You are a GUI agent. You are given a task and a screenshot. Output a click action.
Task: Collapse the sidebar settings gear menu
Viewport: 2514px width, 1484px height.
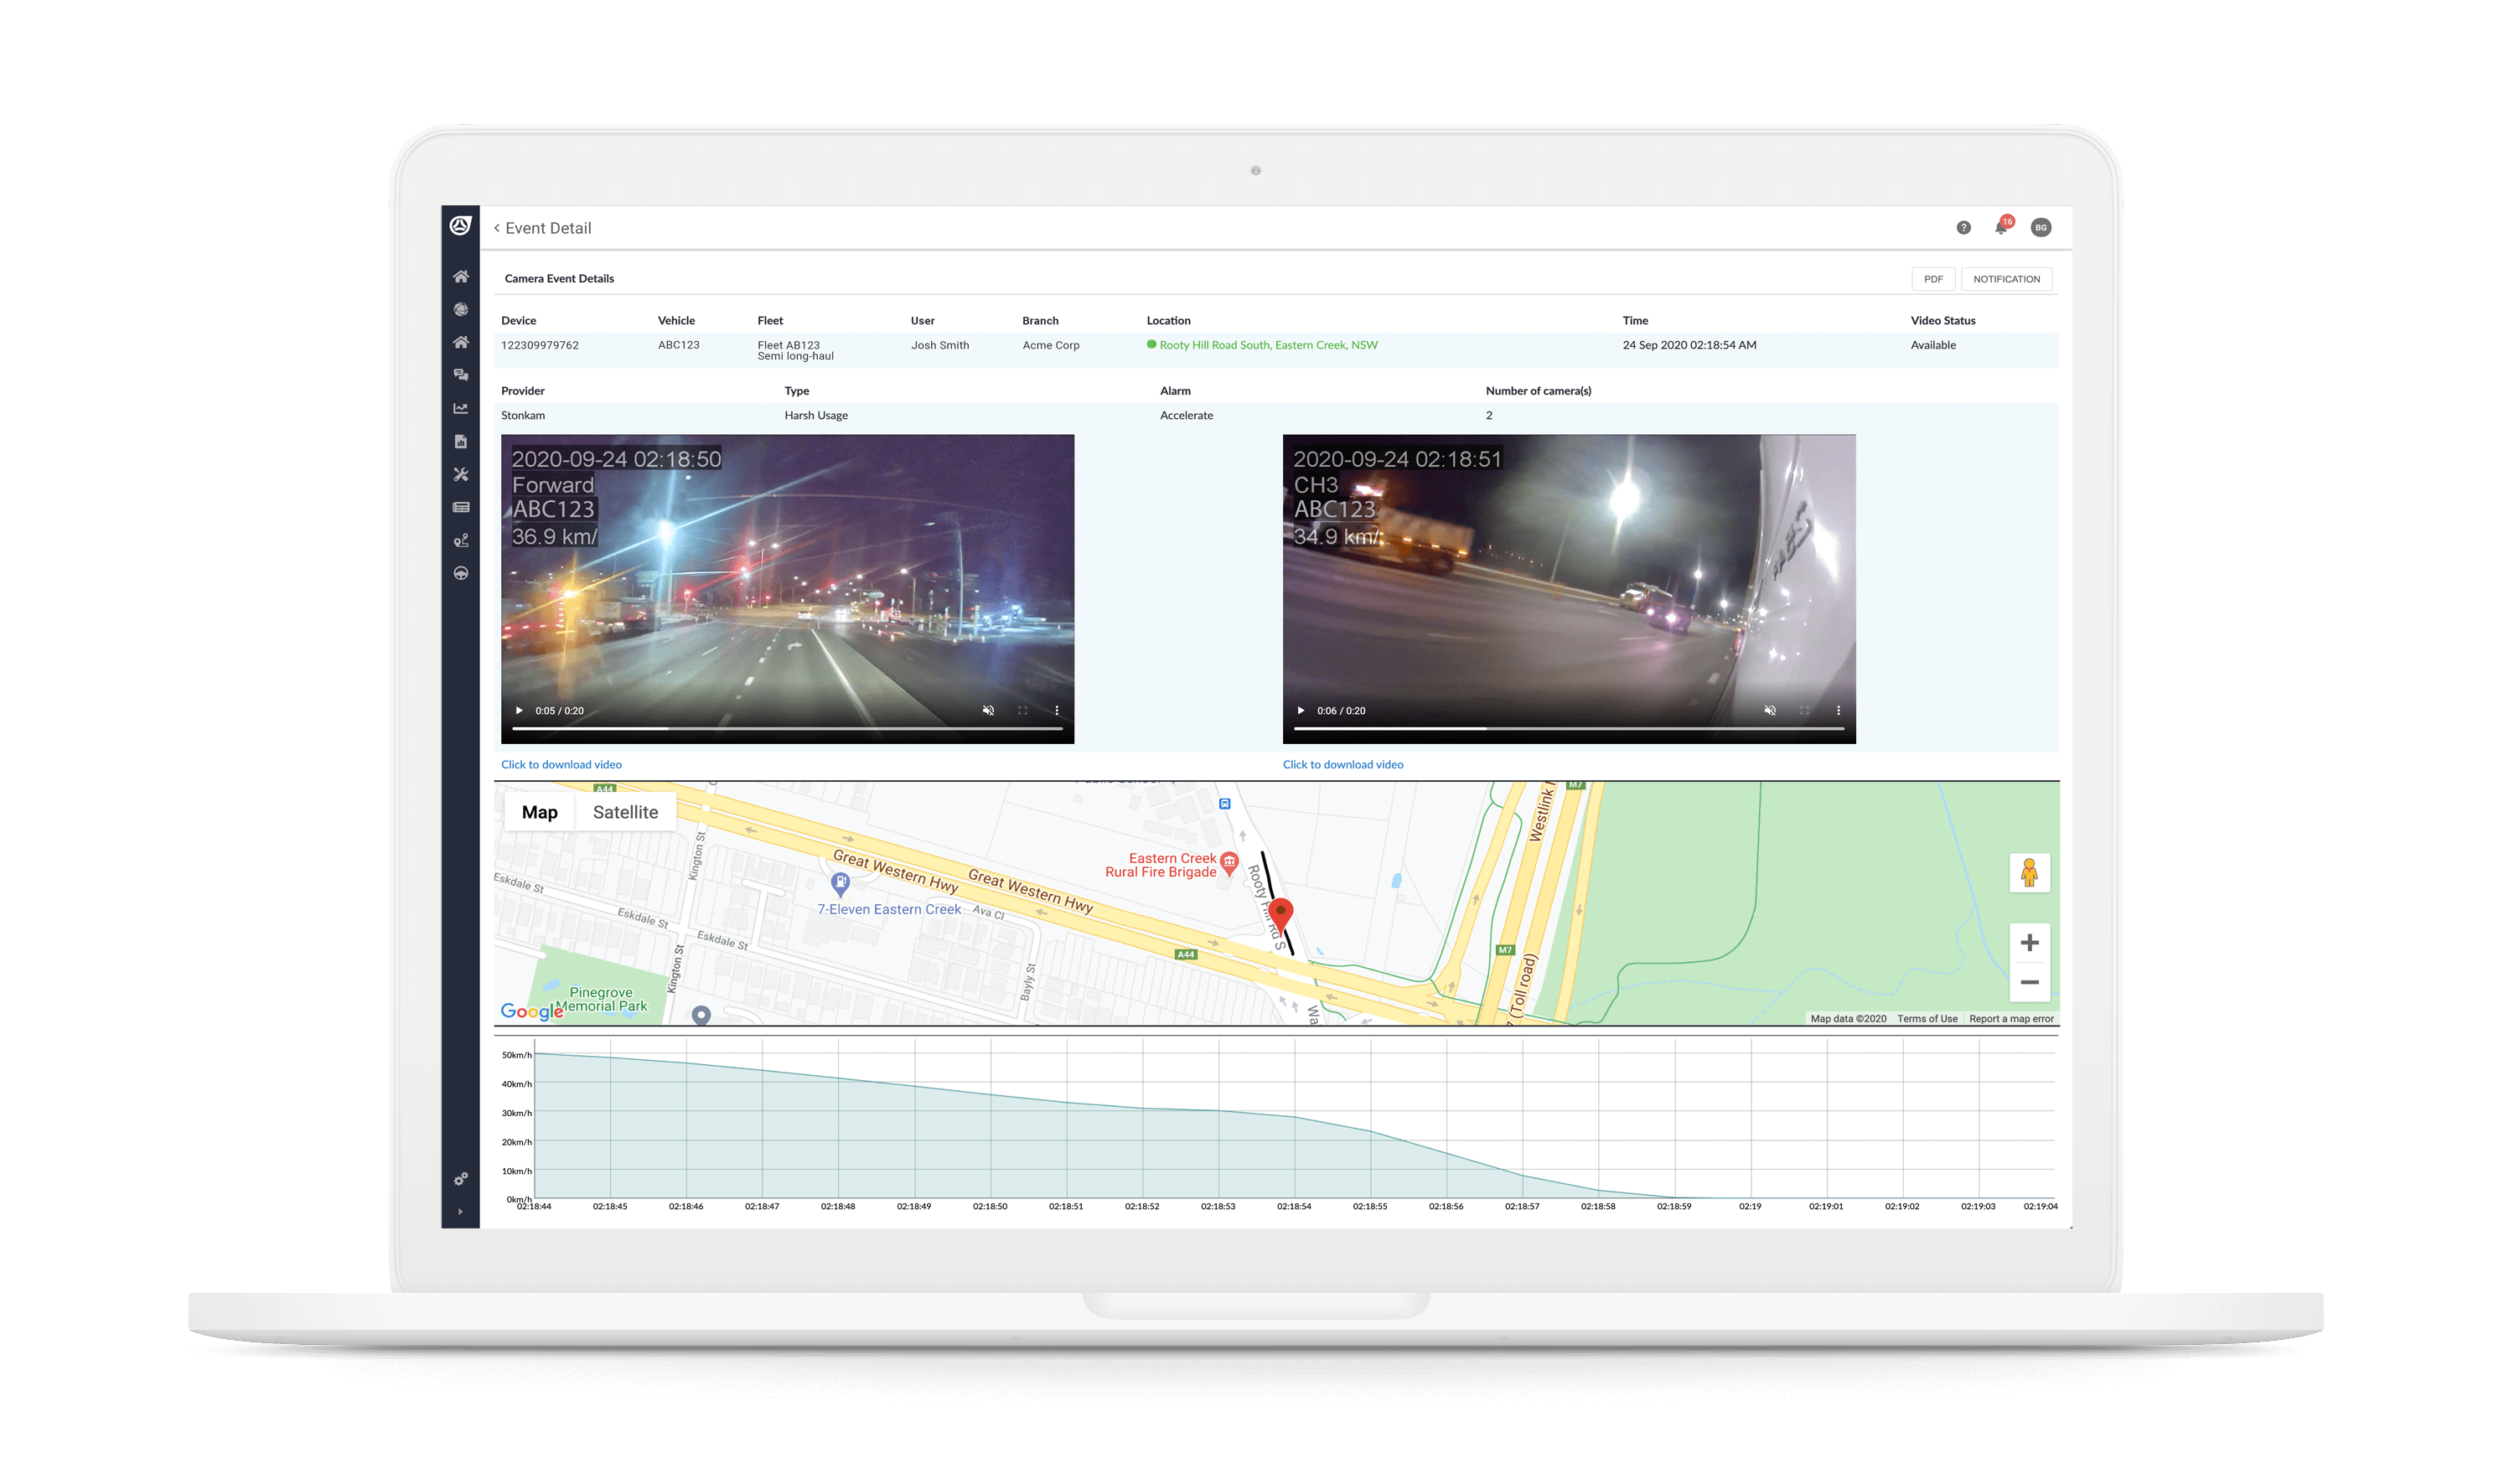tap(460, 1180)
